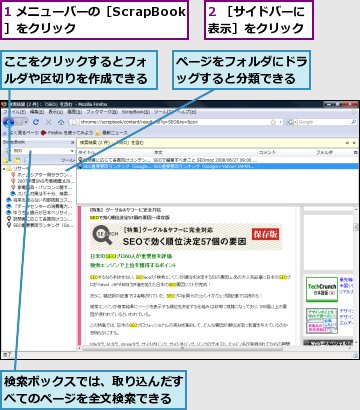This screenshot has height=410, width=360.
Task: Open the 2007年度SNS市場規模 item
Action: tap(42, 181)
